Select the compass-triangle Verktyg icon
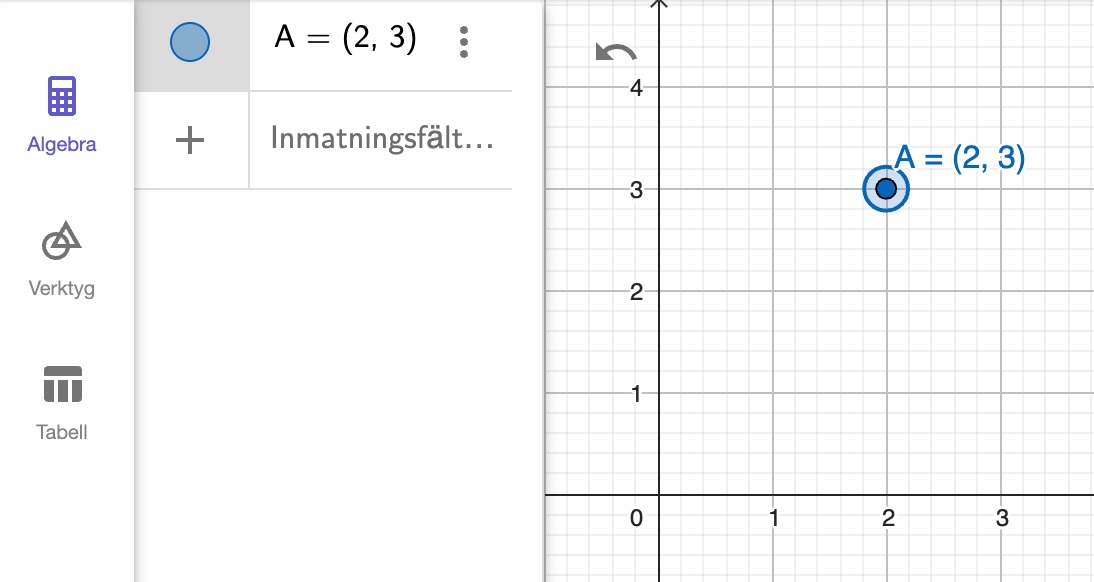Viewport: 1094px width, 582px height. 61,239
